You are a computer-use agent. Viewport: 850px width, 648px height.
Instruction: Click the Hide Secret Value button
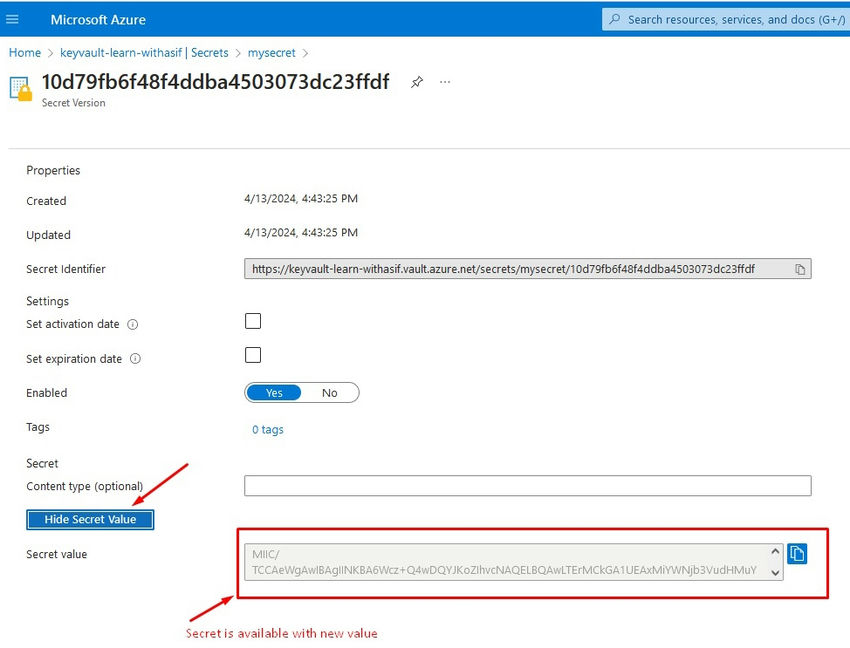click(x=90, y=519)
